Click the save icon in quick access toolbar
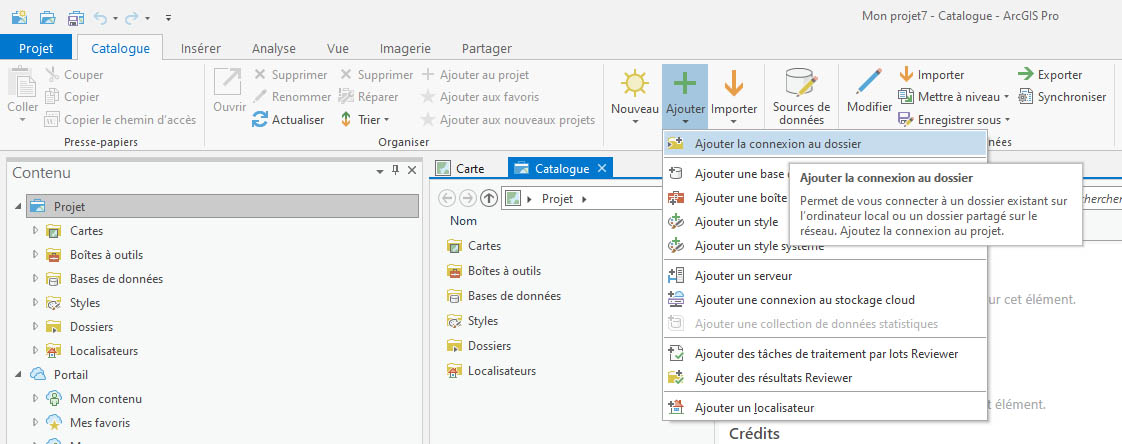1122x444 pixels. click(x=76, y=17)
